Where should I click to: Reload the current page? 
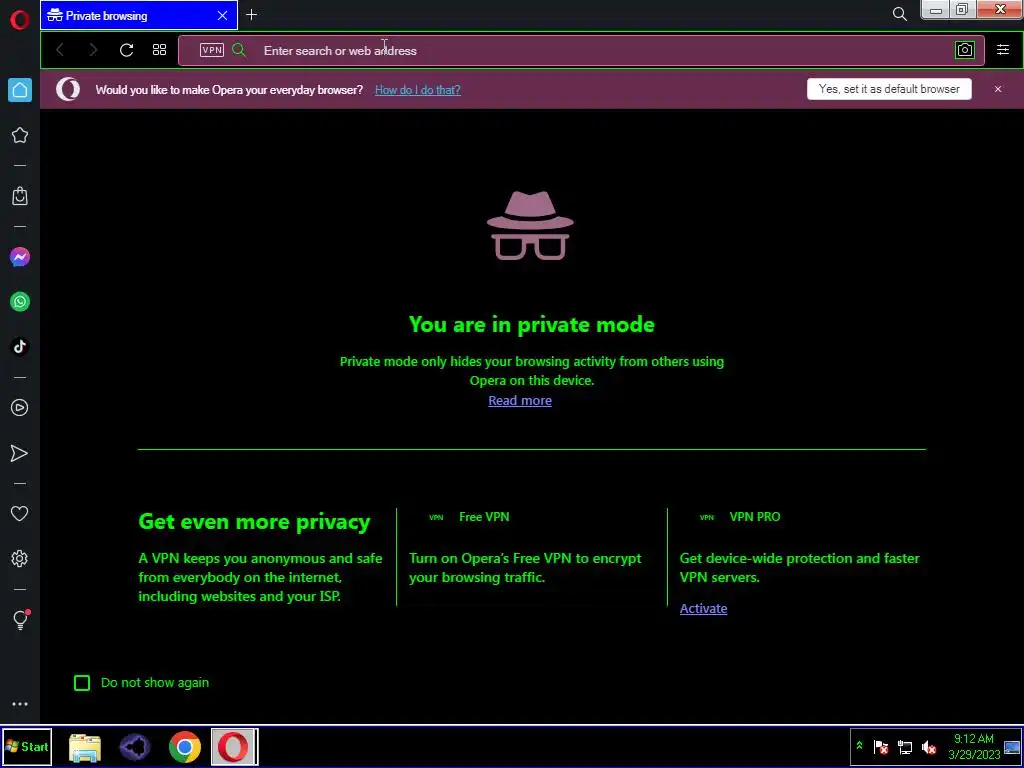click(x=127, y=50)
